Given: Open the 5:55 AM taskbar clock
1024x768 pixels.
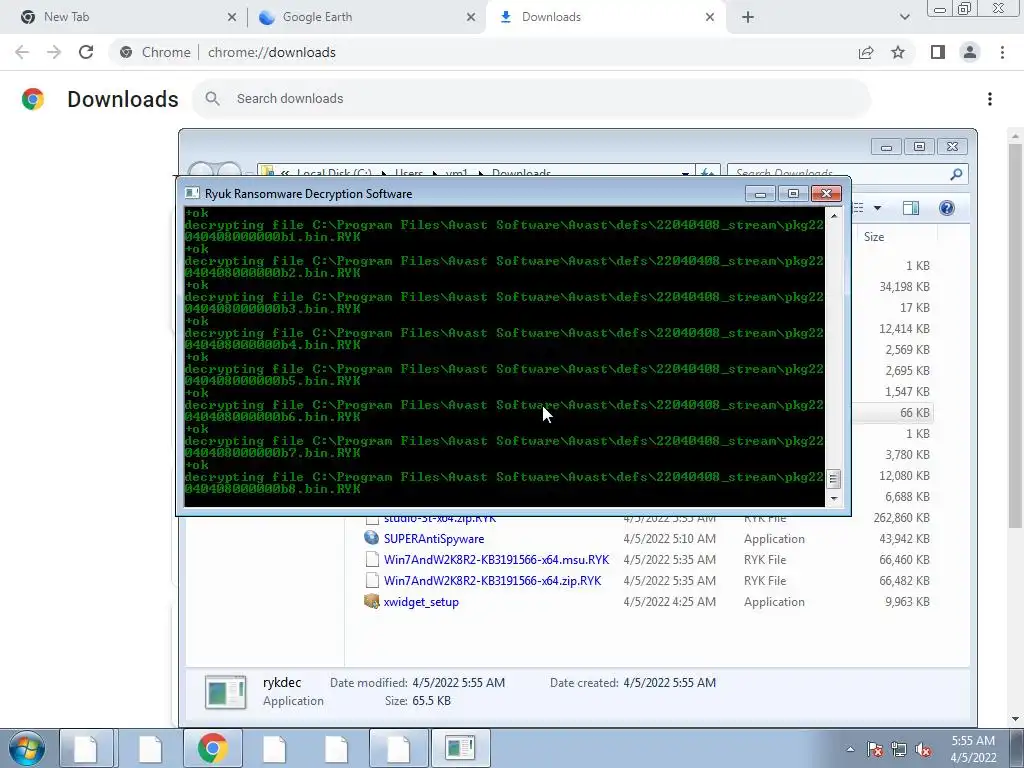Looking at the screenshot, I should (x=973, y=749).
